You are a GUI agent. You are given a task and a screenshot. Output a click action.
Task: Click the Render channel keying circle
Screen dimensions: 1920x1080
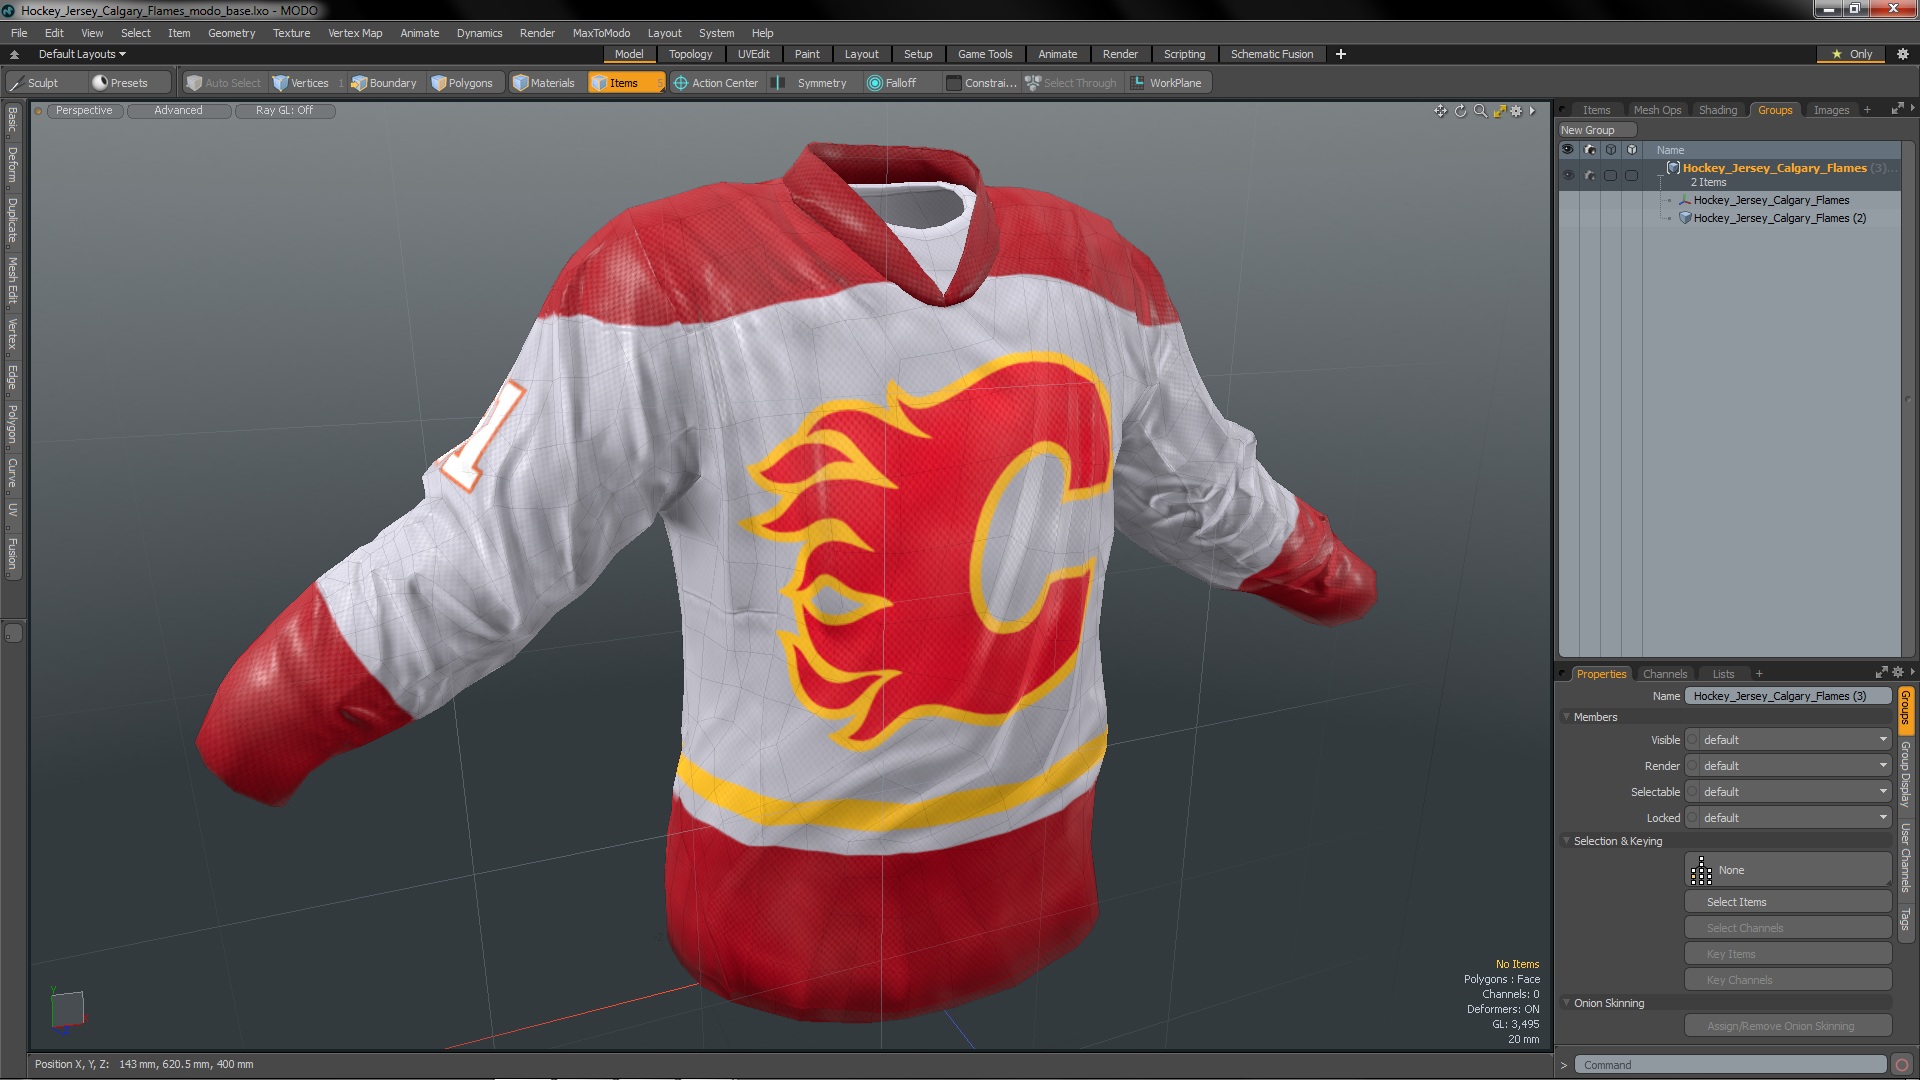click(x=1693, y=766)
